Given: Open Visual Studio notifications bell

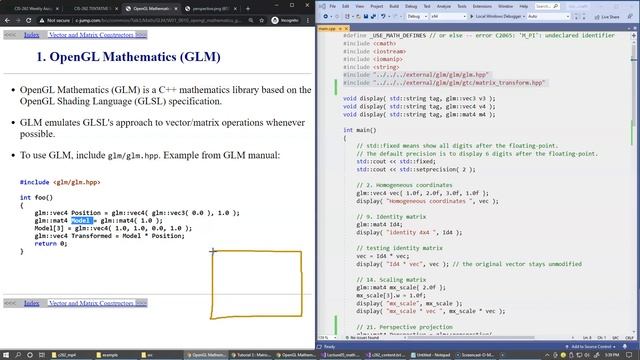Looking at the screenshot, I should pos(625,347).
